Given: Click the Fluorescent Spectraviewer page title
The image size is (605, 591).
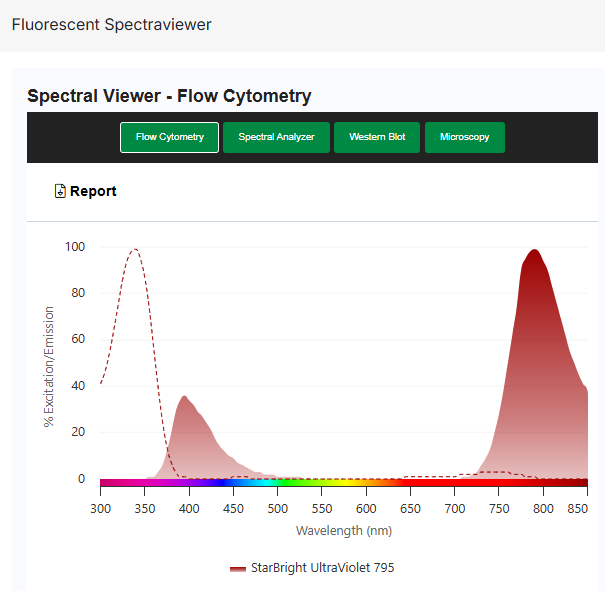Looking at the screenshot, I should (111, 24).
